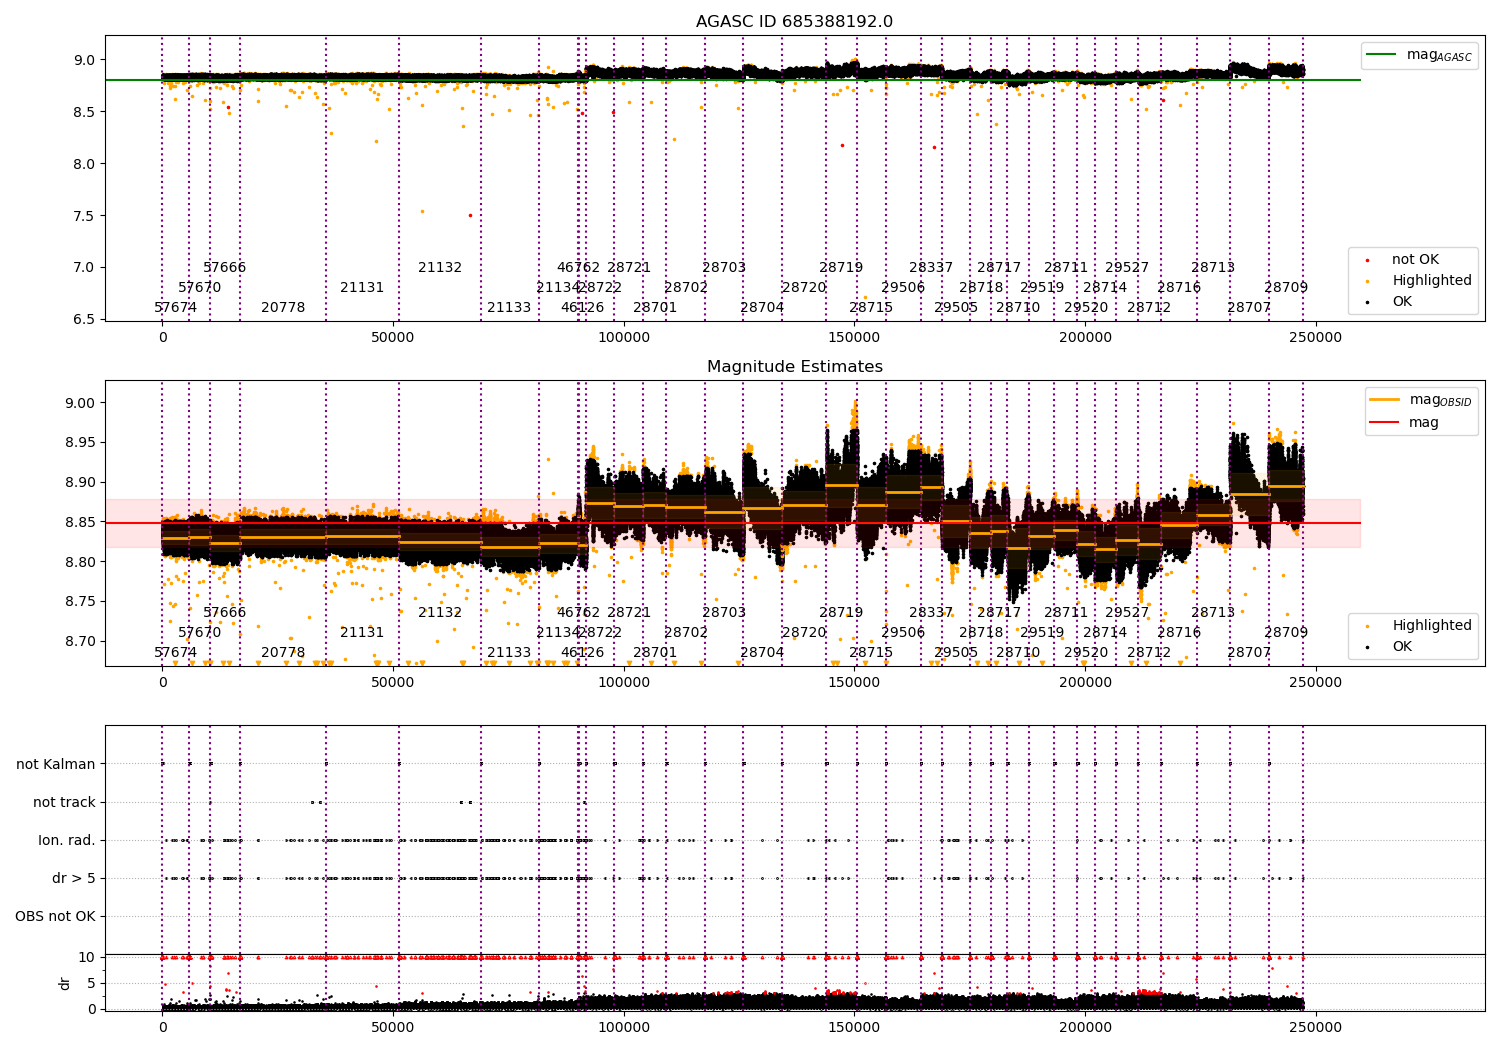
Task: Click the 28707 OBSID label in middle plot
Action: pyautogui.click(x=1249, y=653)
